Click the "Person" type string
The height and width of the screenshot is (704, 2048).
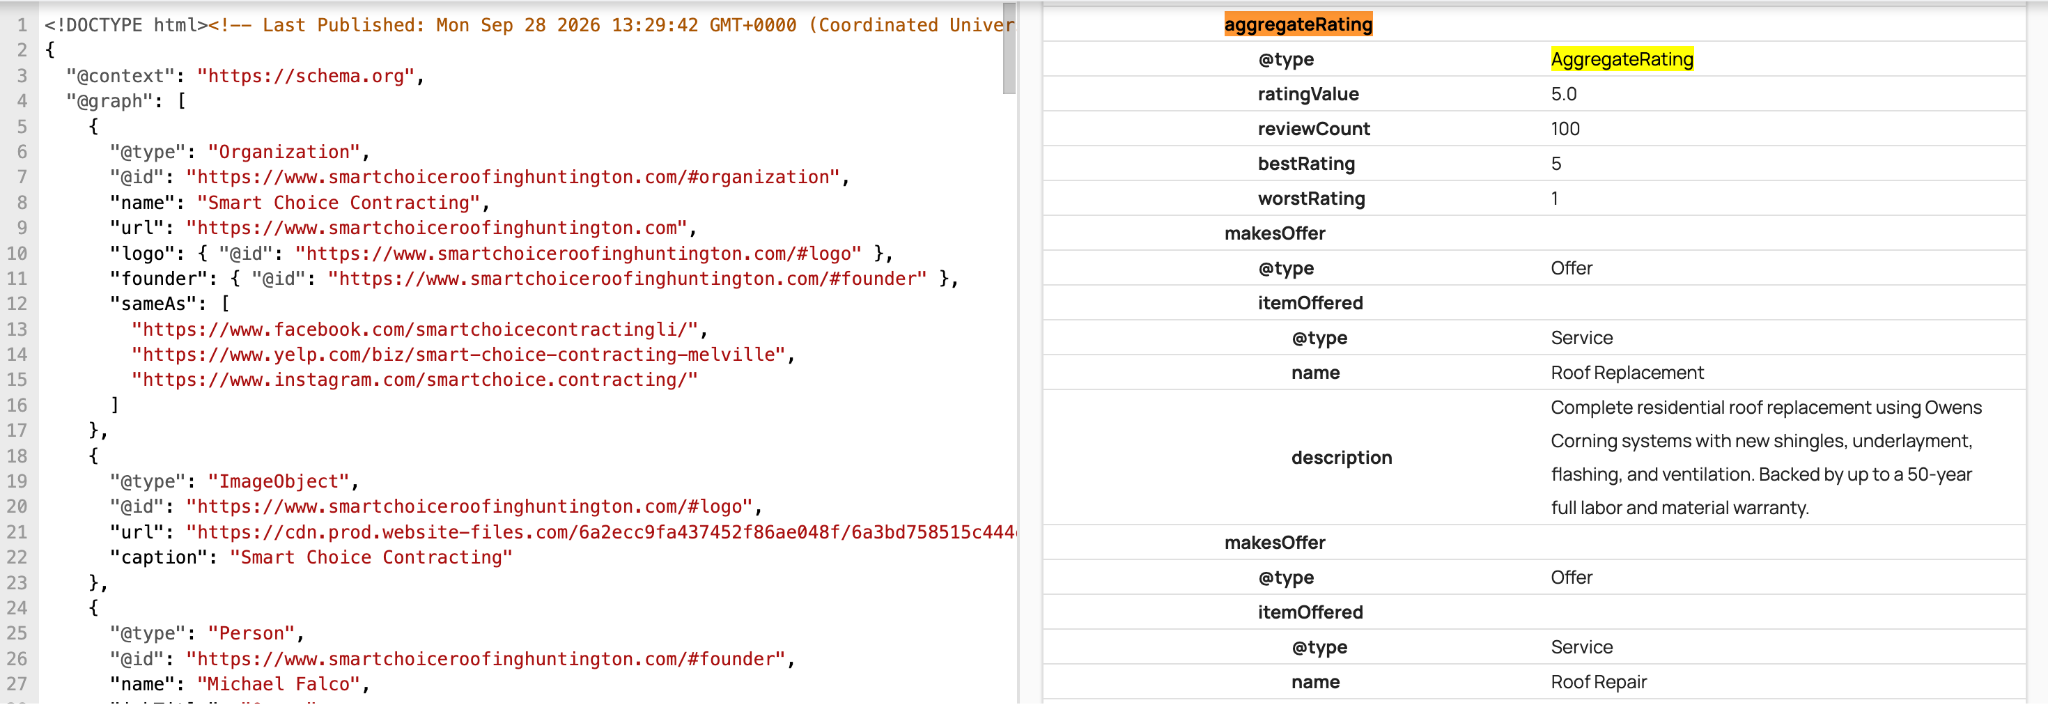[x=252, y=634]
